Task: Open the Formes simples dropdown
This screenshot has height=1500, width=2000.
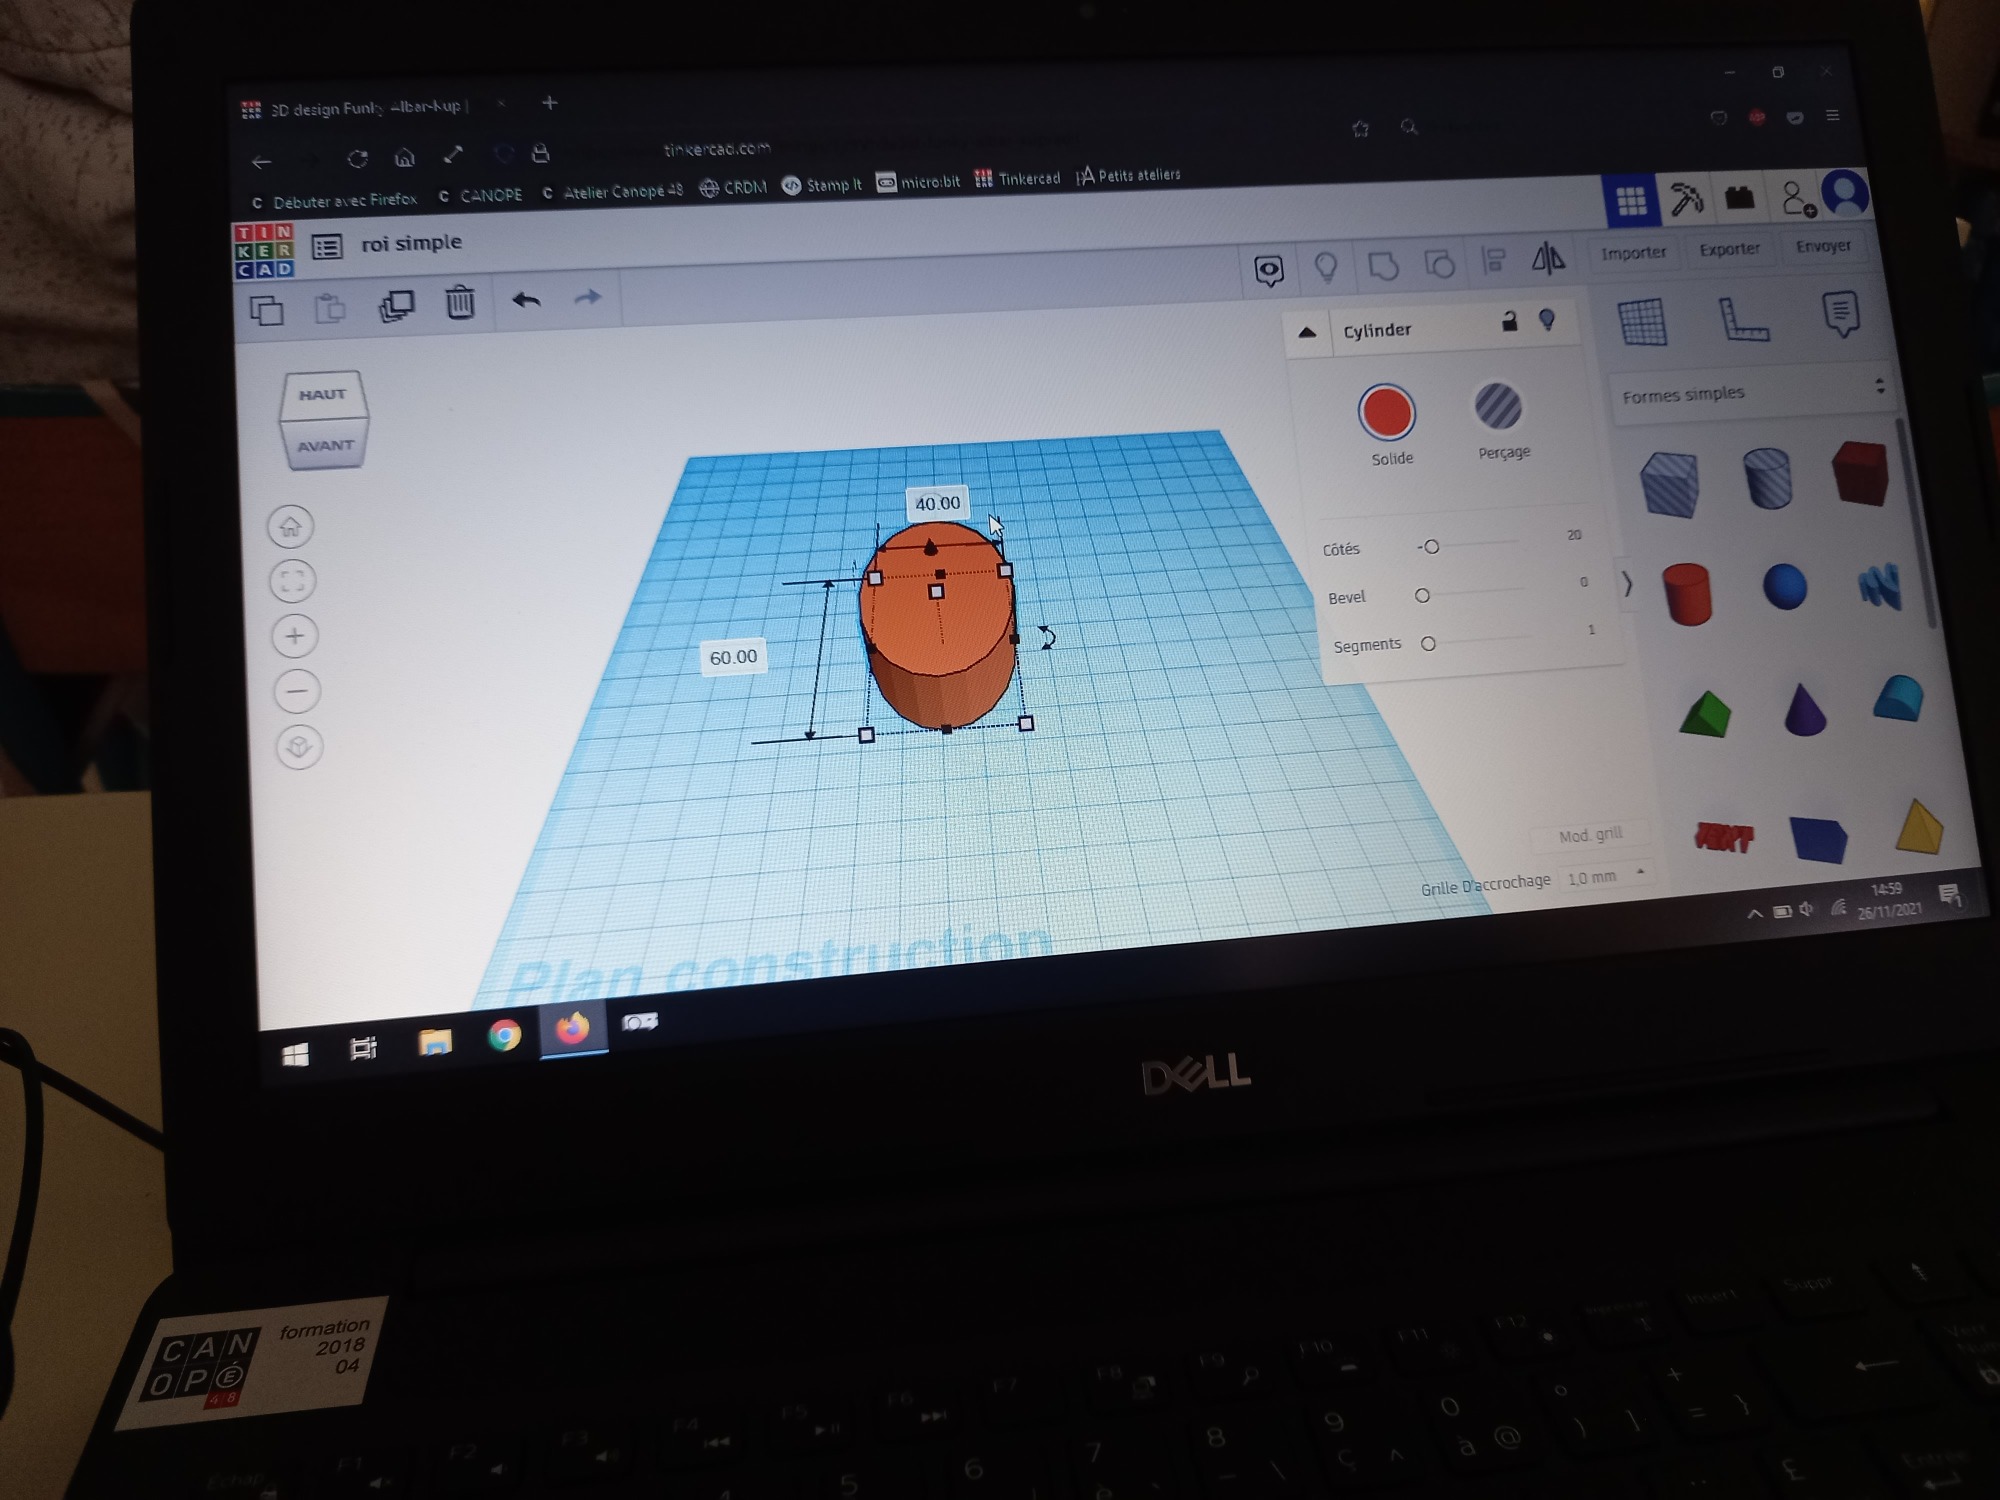Action: pyautogui.click(x=1751, y=392)
